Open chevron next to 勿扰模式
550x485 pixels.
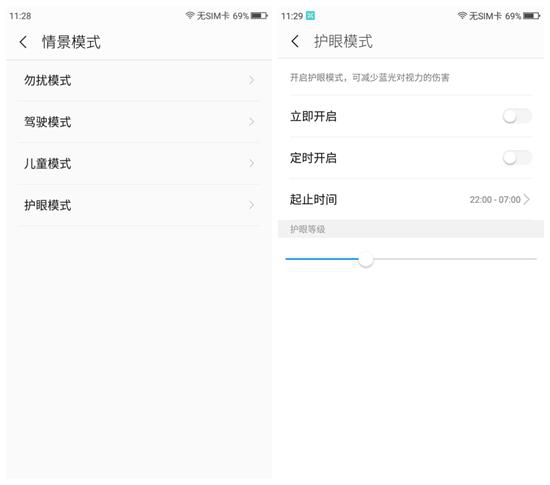251,80
